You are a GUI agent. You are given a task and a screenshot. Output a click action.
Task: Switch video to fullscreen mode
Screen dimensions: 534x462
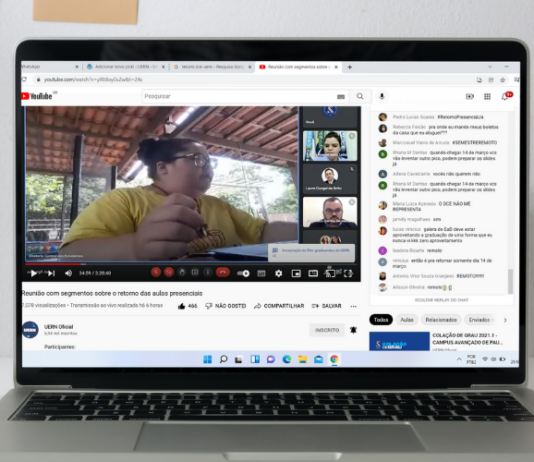click(x=348, y=273)
